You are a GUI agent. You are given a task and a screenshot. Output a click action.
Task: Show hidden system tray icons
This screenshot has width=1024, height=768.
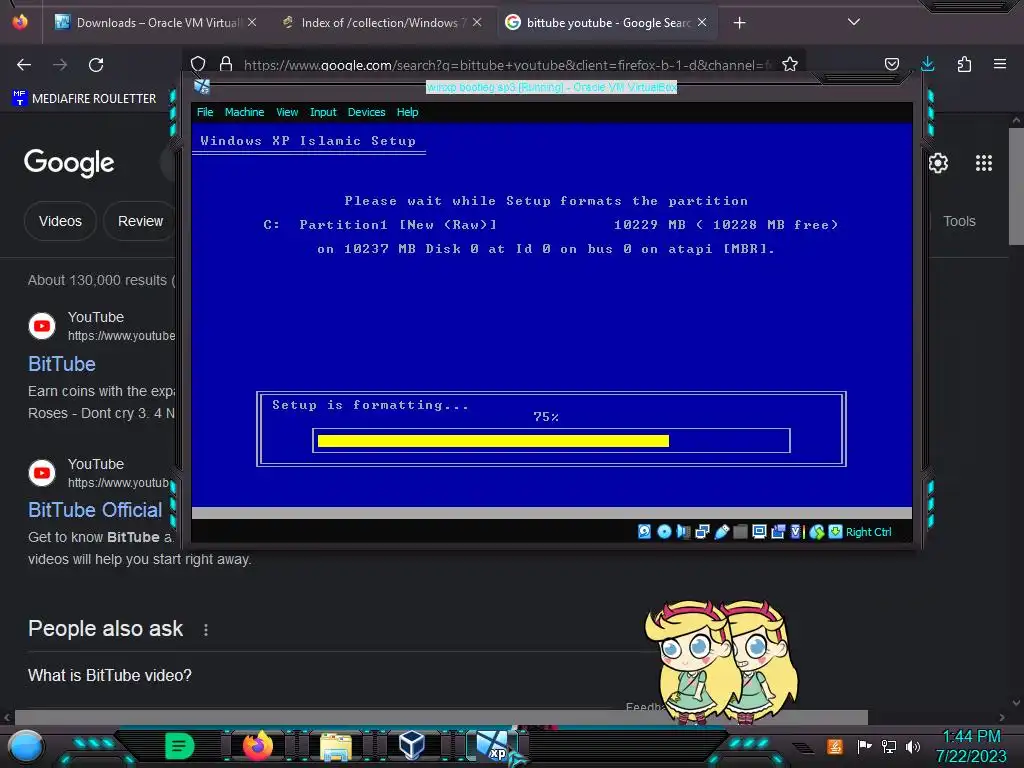(x=803, y=747)
